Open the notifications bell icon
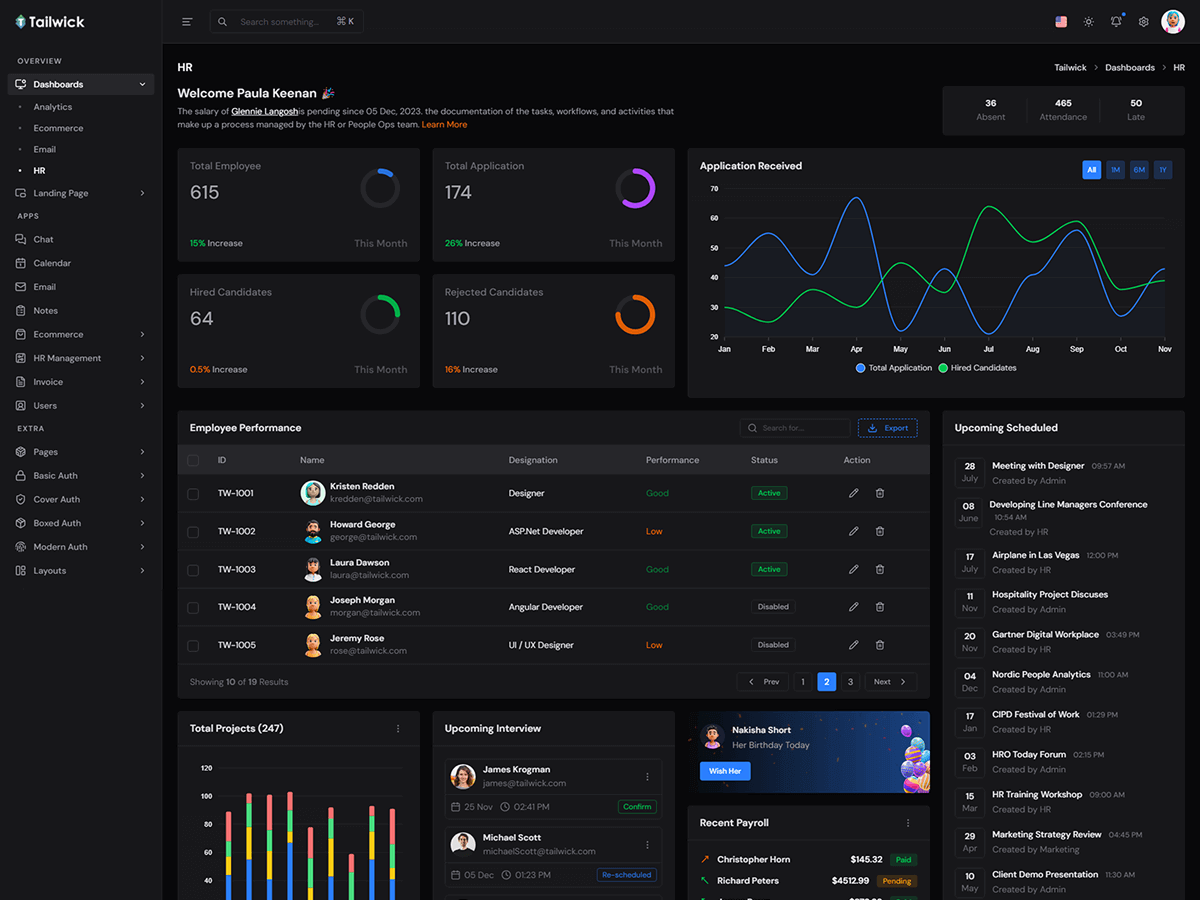Viewport: 1200px width, 900px height. pos(1116,22)
